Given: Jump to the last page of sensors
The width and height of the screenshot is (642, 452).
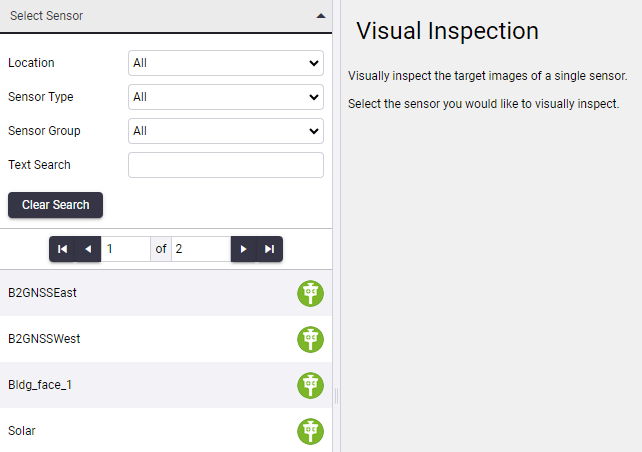Looking at the screenshot, I should pyautogui.click(x=269, y=249).
